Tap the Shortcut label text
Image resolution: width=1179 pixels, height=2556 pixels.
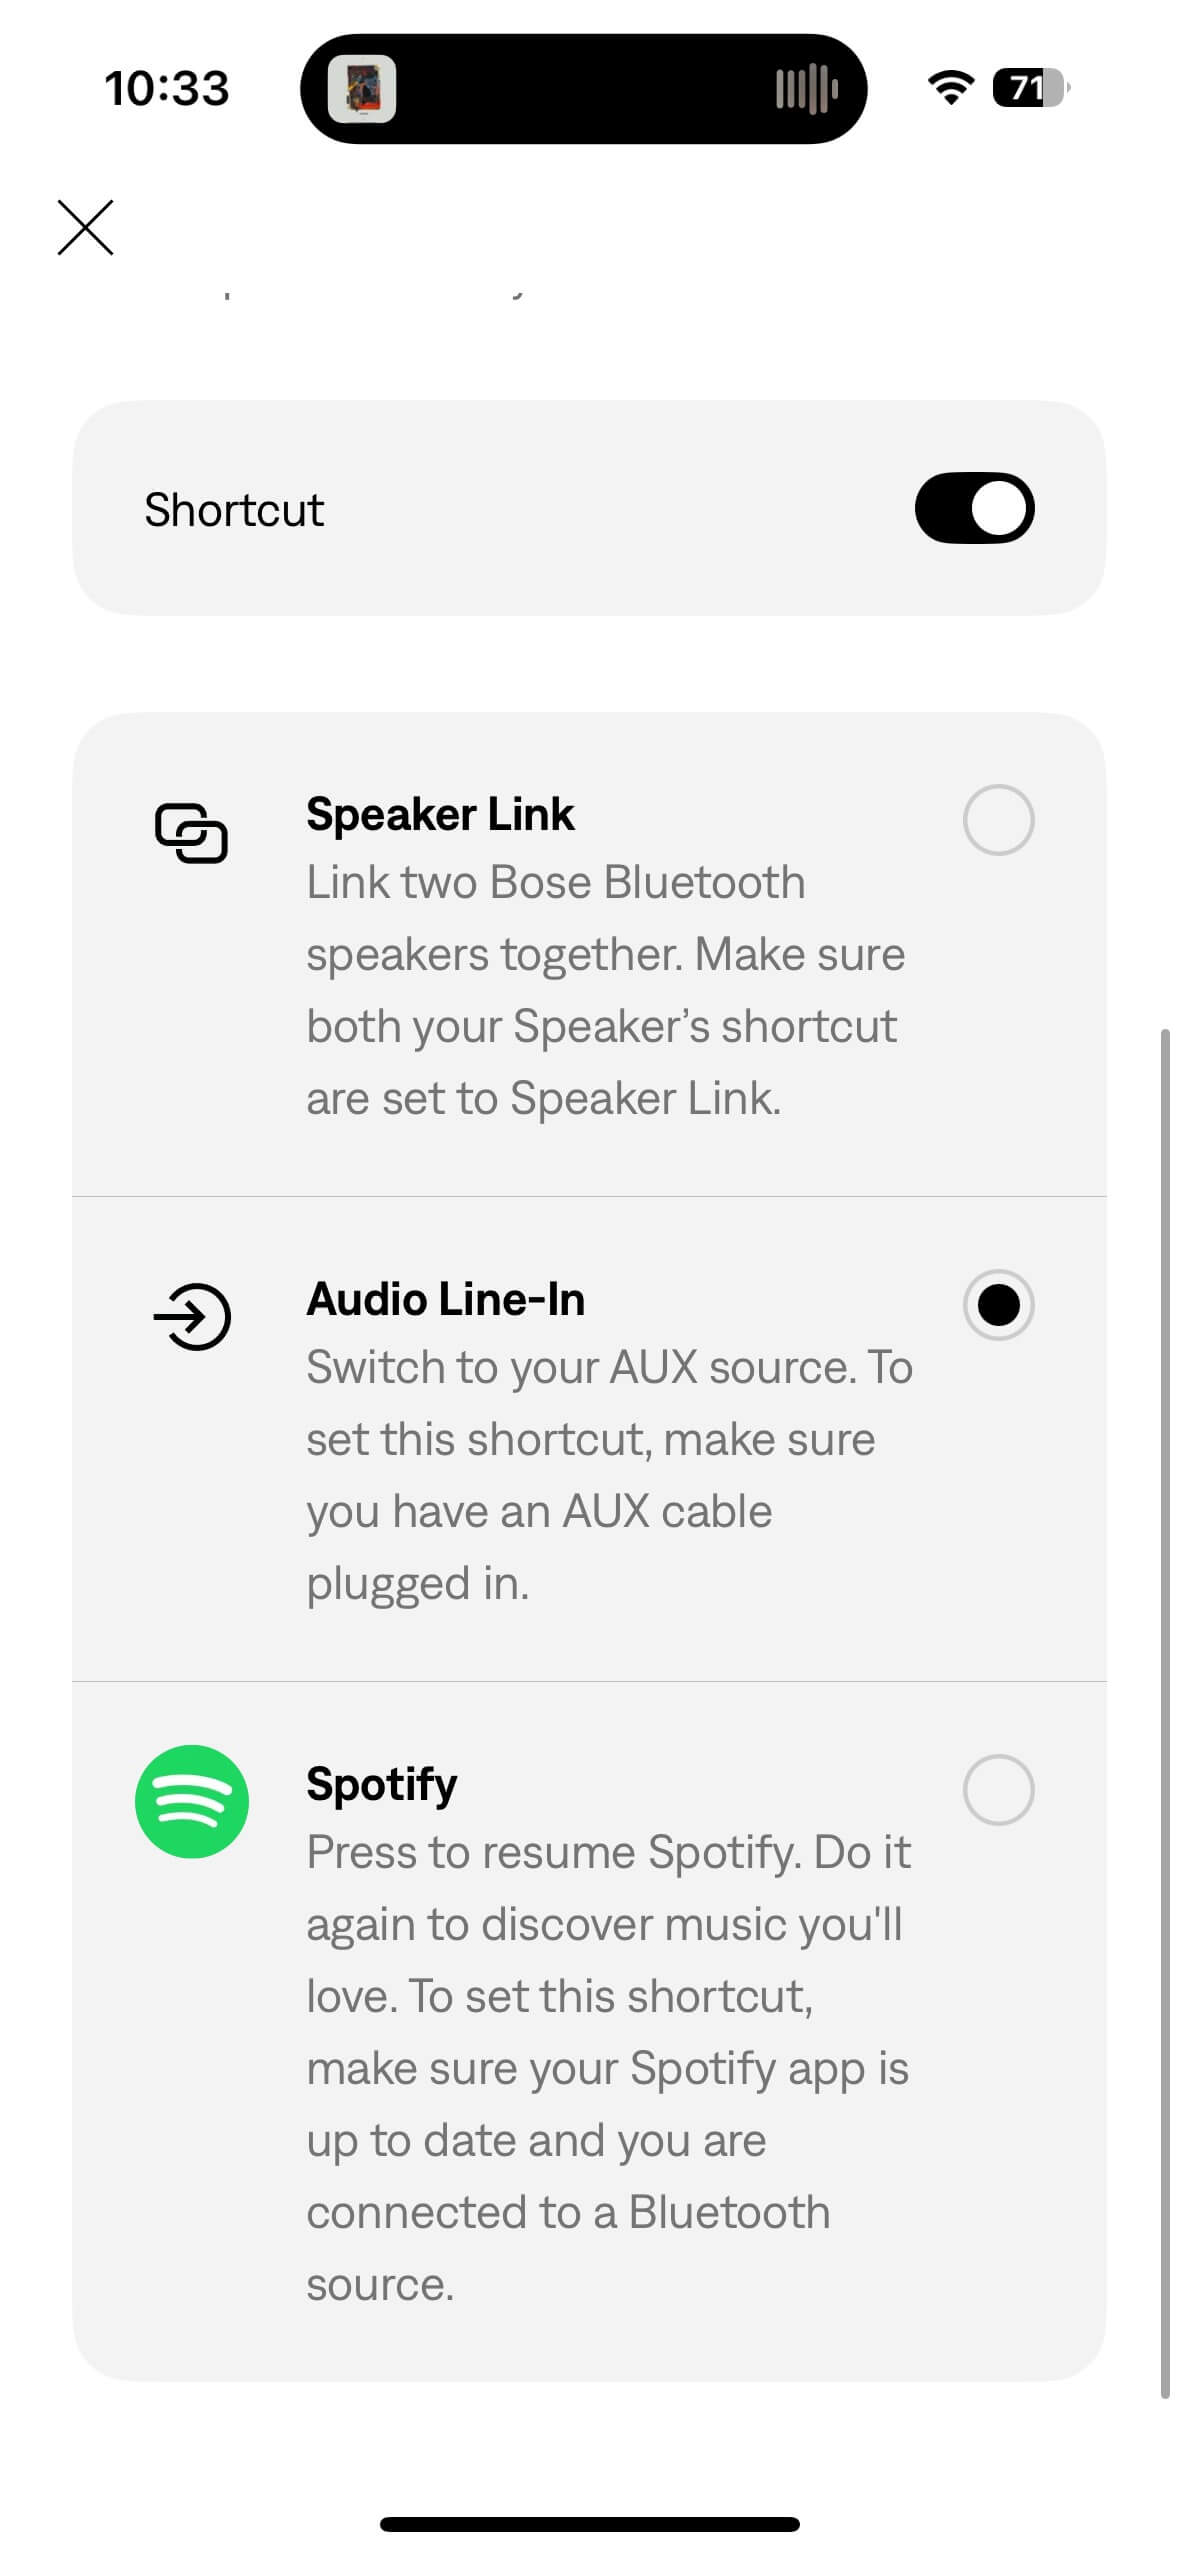[x=234, y=509]
